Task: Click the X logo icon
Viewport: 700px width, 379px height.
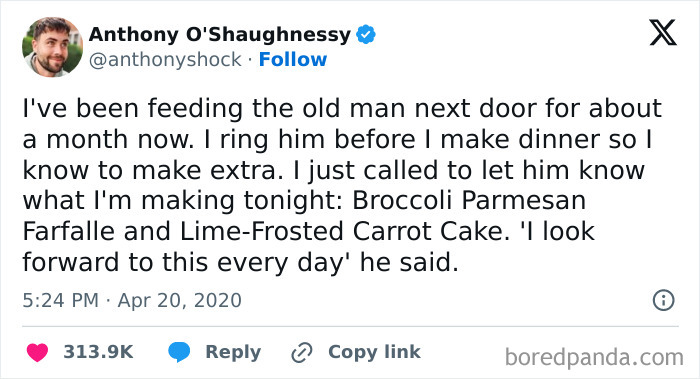Action: pos(663,33)
